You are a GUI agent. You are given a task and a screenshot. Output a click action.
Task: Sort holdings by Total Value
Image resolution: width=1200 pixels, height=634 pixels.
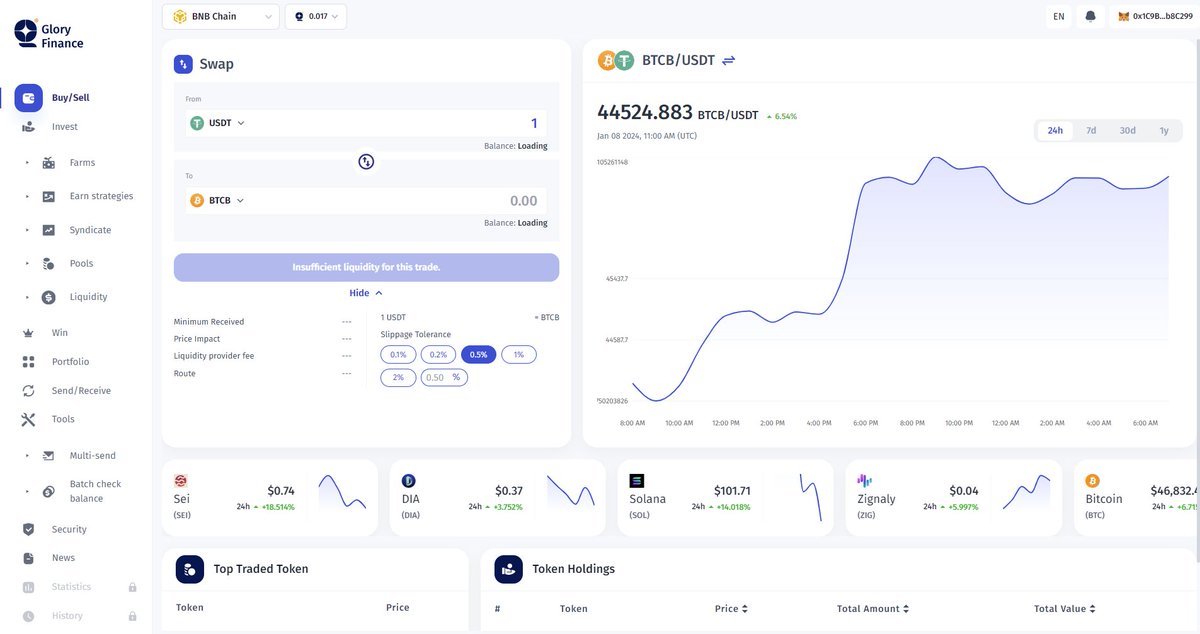1067,609
